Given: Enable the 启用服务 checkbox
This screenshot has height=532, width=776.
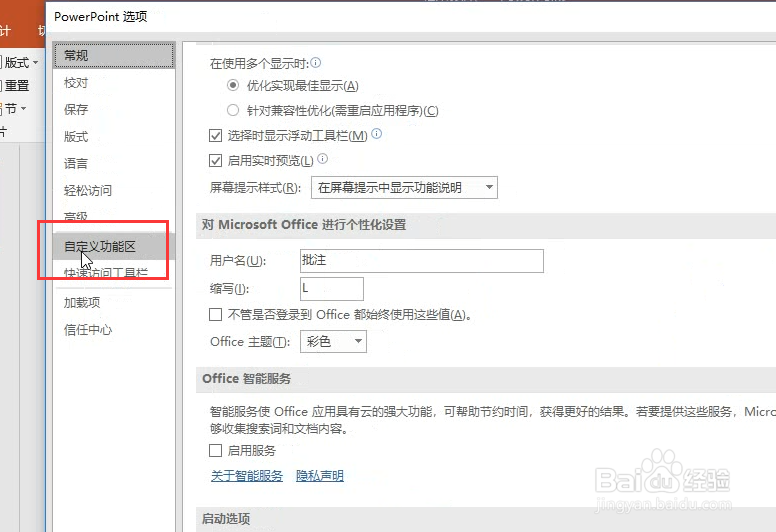Looking at the screenshot, I should [x=215, y=450].
